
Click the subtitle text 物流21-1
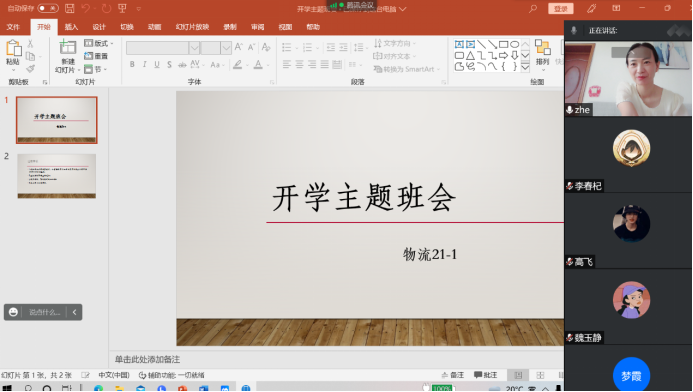point(430,254)
